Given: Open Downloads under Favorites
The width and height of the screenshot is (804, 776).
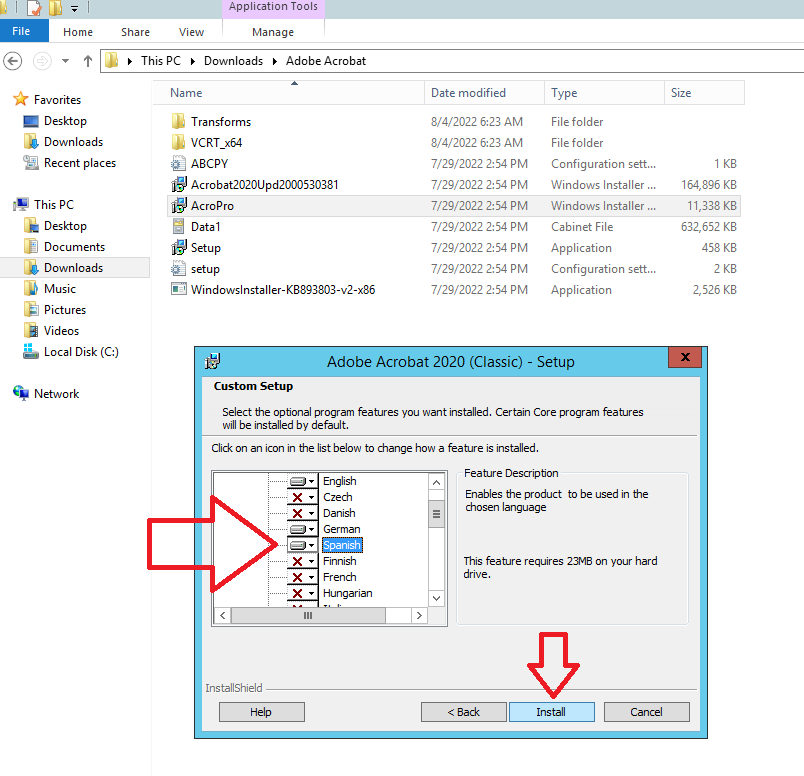Looking at the screenshot, I should (73, 142).
